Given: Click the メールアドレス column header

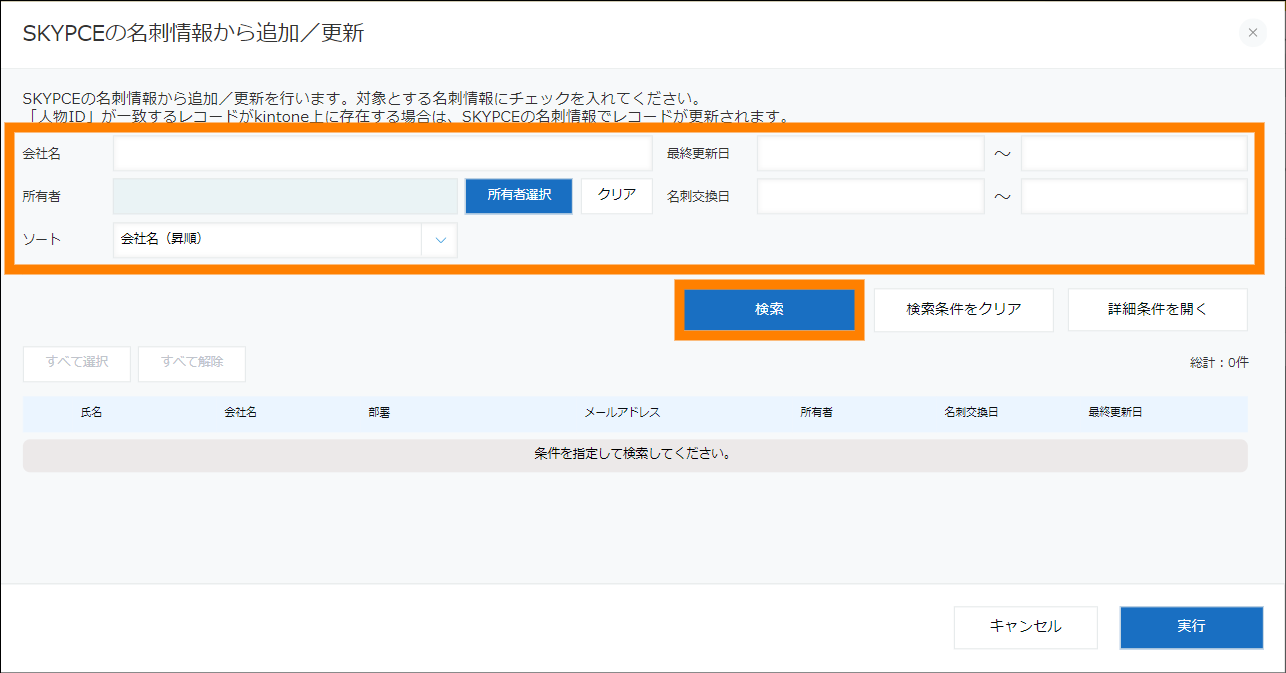Looking at the screenshot, I should 622,413.
